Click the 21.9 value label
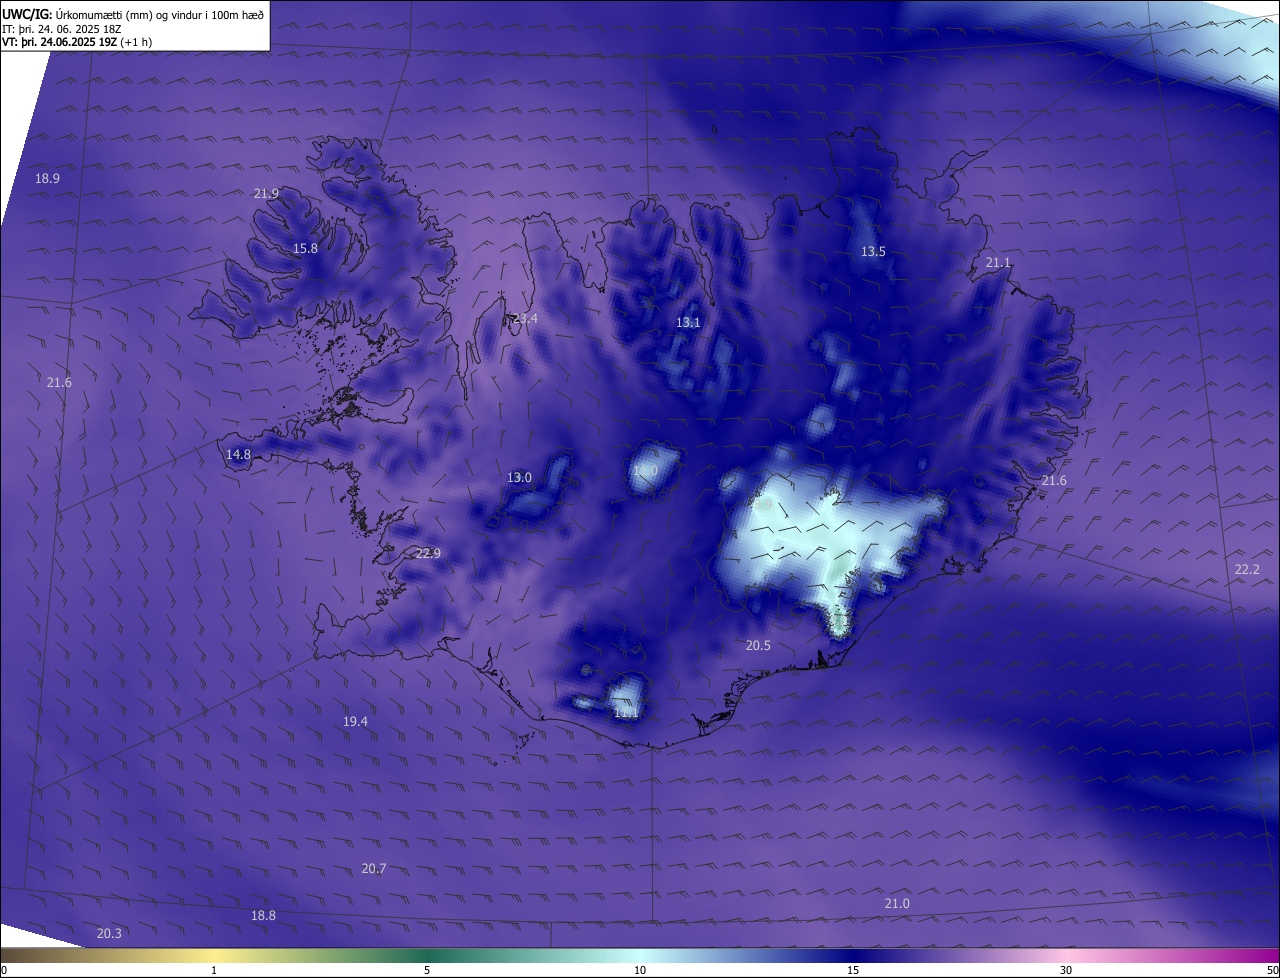 [266, 193]
